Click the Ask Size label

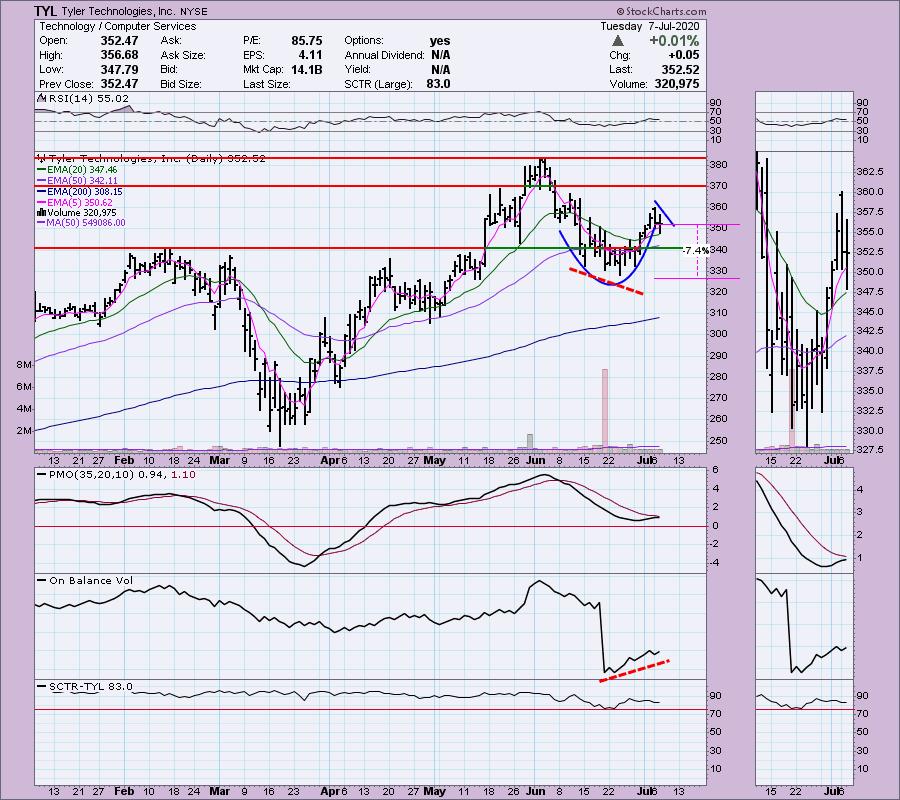(183, 55)
